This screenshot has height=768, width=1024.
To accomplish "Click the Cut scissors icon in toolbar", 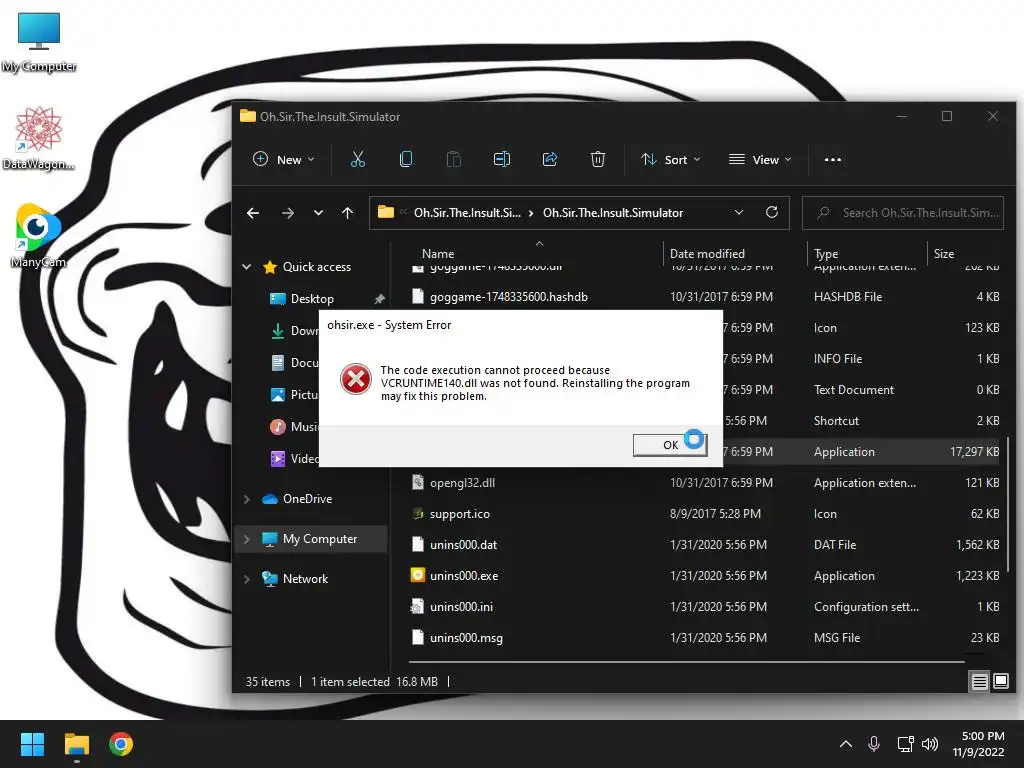I will 358,159.
